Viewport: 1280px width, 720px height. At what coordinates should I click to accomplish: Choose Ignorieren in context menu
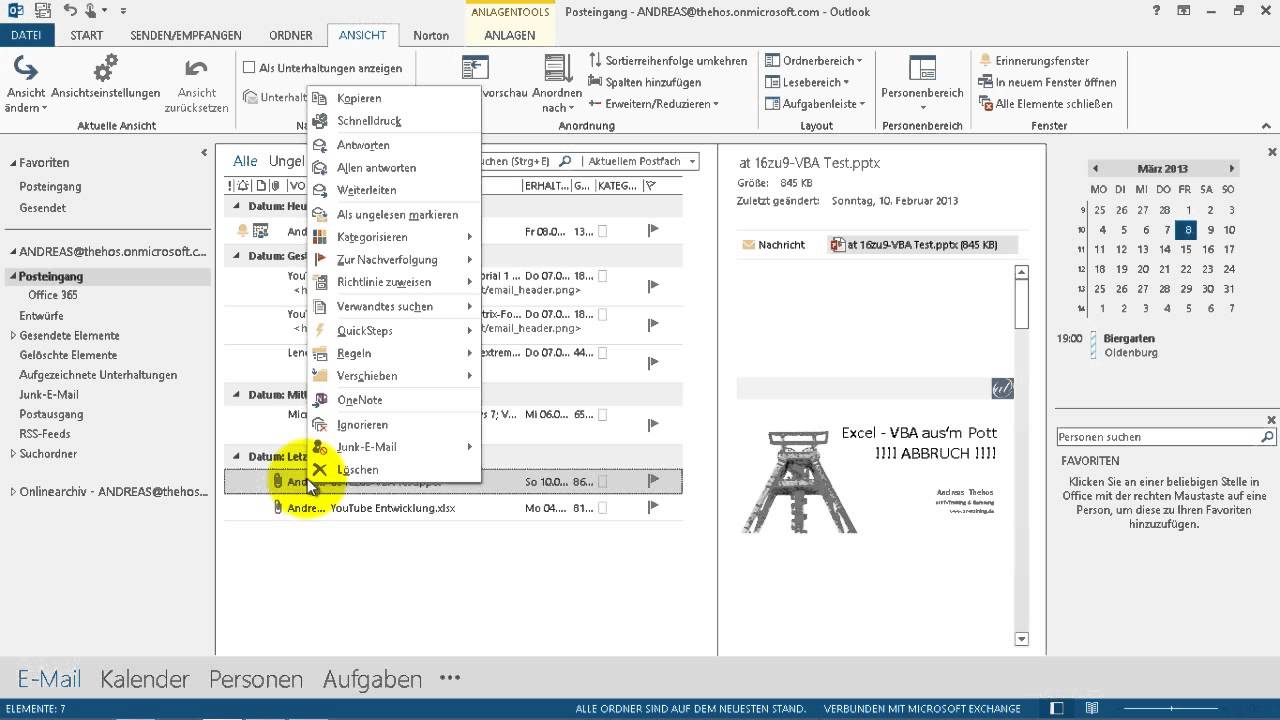[x=394, y=425]
